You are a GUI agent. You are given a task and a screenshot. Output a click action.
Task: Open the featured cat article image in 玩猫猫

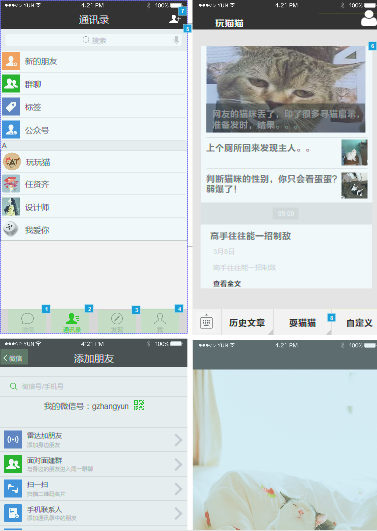click(286, 89)
